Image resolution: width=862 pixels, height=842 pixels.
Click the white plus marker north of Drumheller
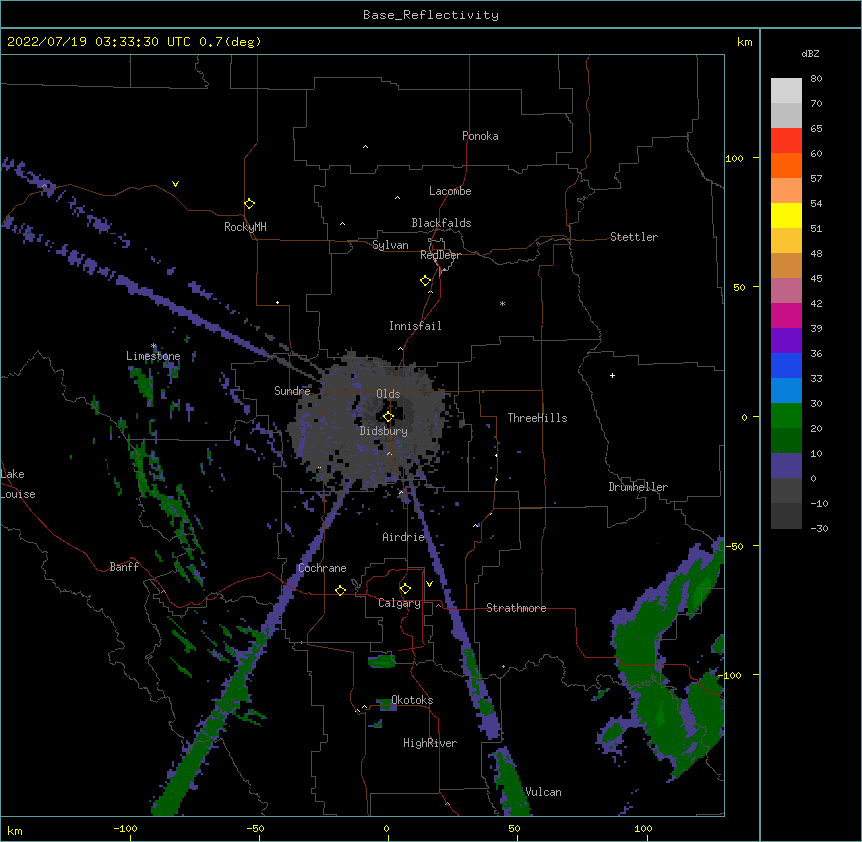(612, 375)
